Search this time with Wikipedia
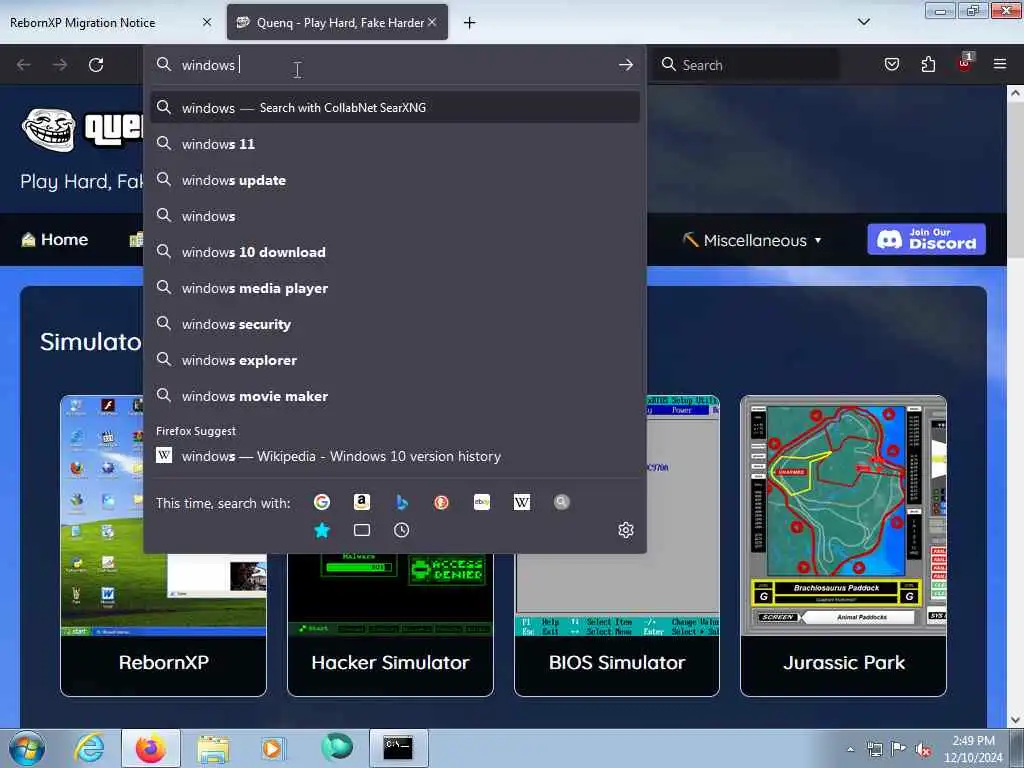This screenshot has height=768, width=1024. pos(522,502)
